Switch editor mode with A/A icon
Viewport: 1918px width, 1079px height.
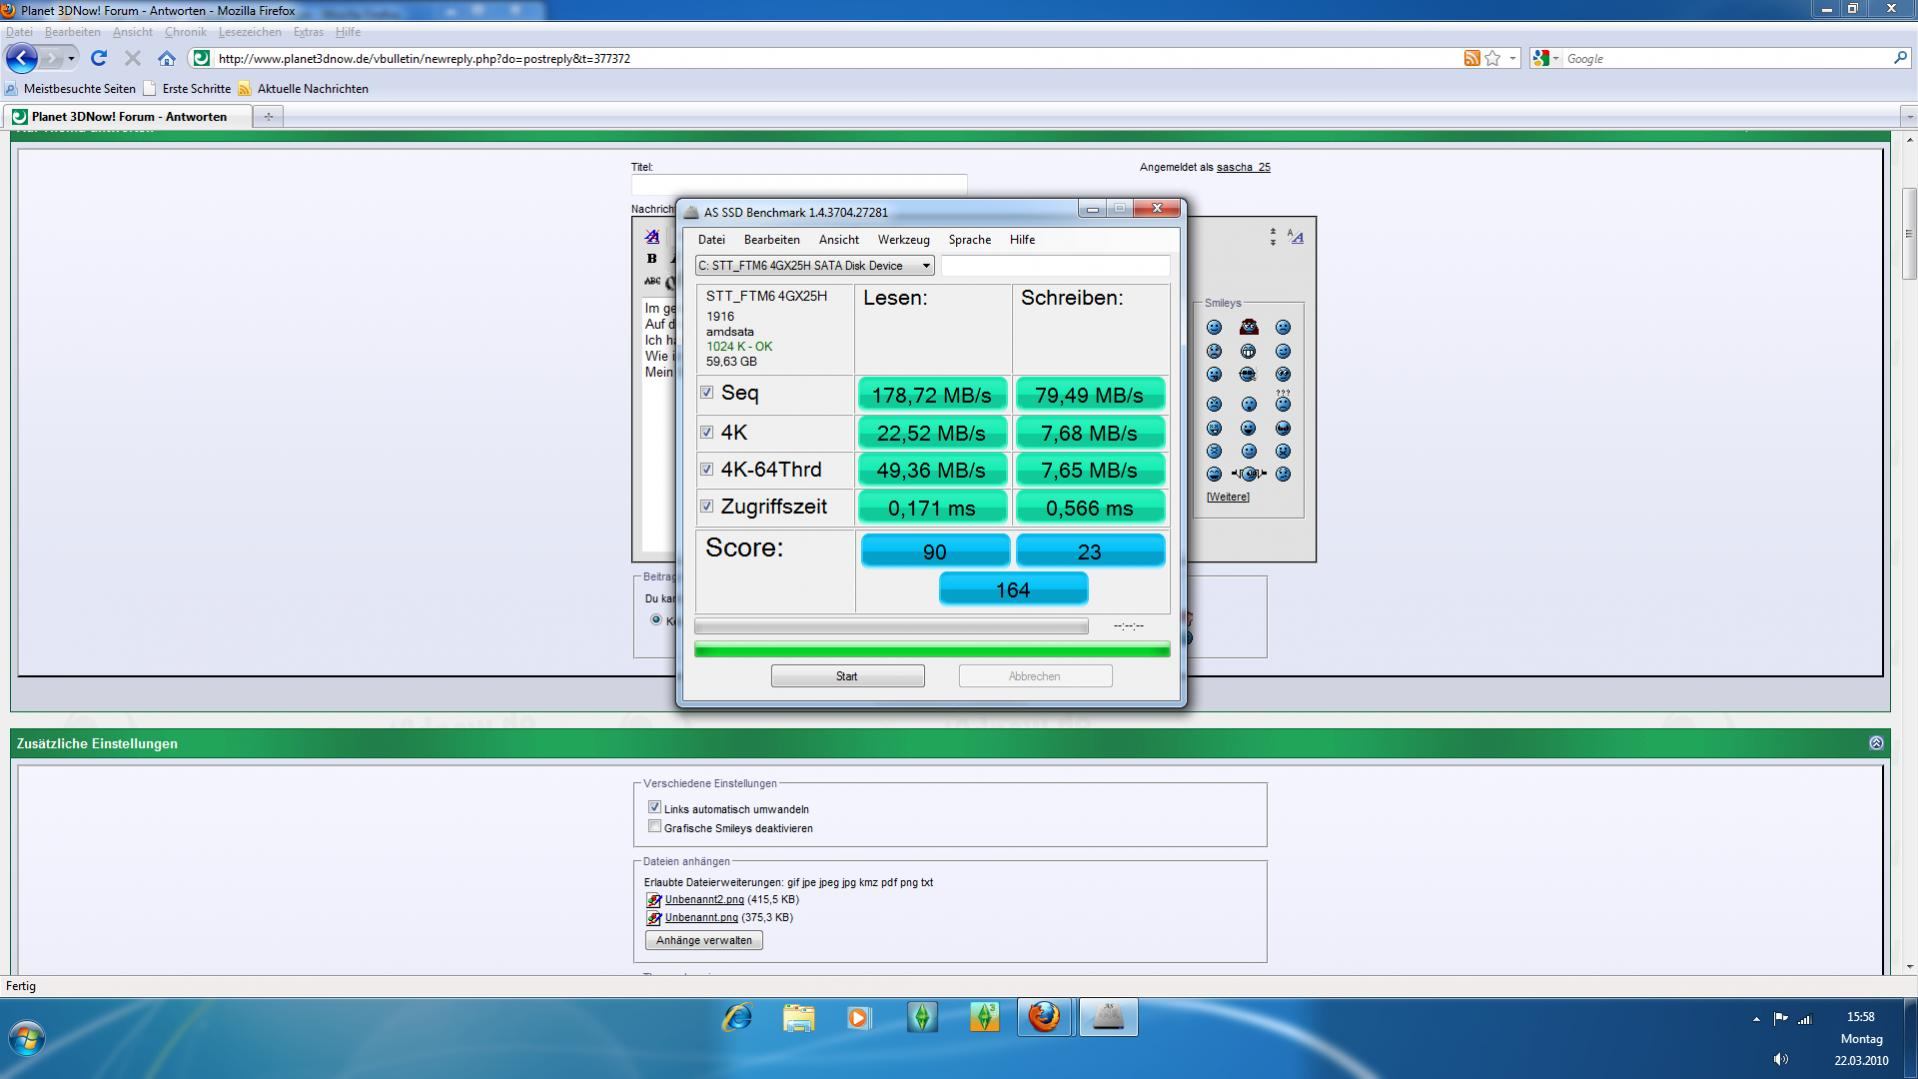1295,237
